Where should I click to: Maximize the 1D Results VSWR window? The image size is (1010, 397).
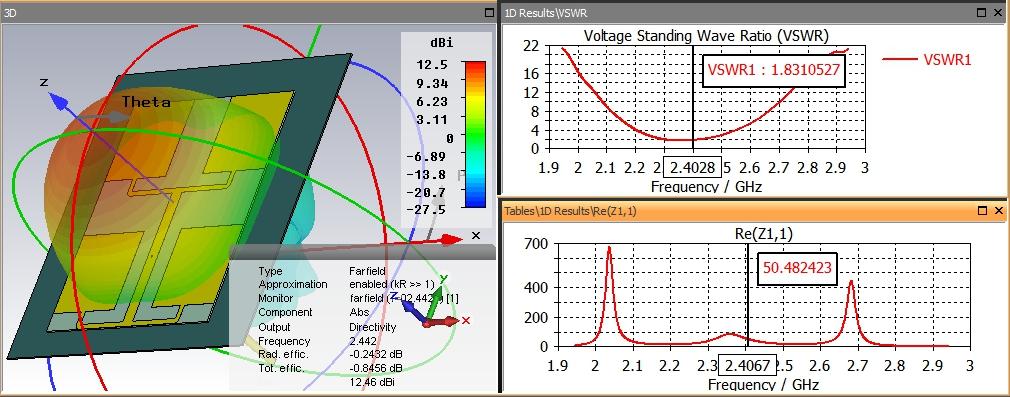tap(982, 12)
